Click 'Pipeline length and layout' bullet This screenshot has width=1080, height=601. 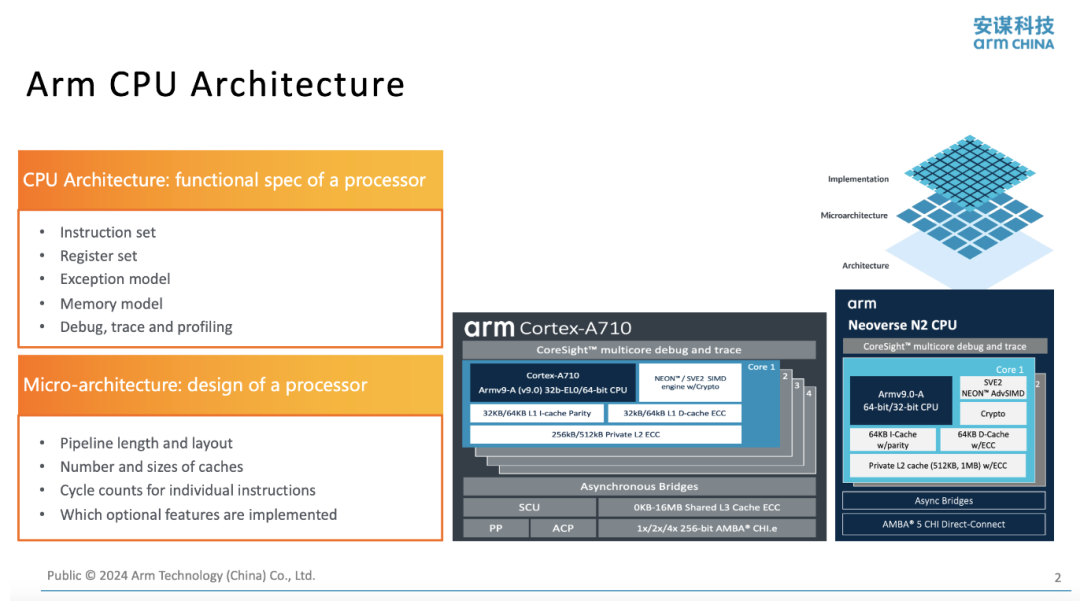click(146, 443)
